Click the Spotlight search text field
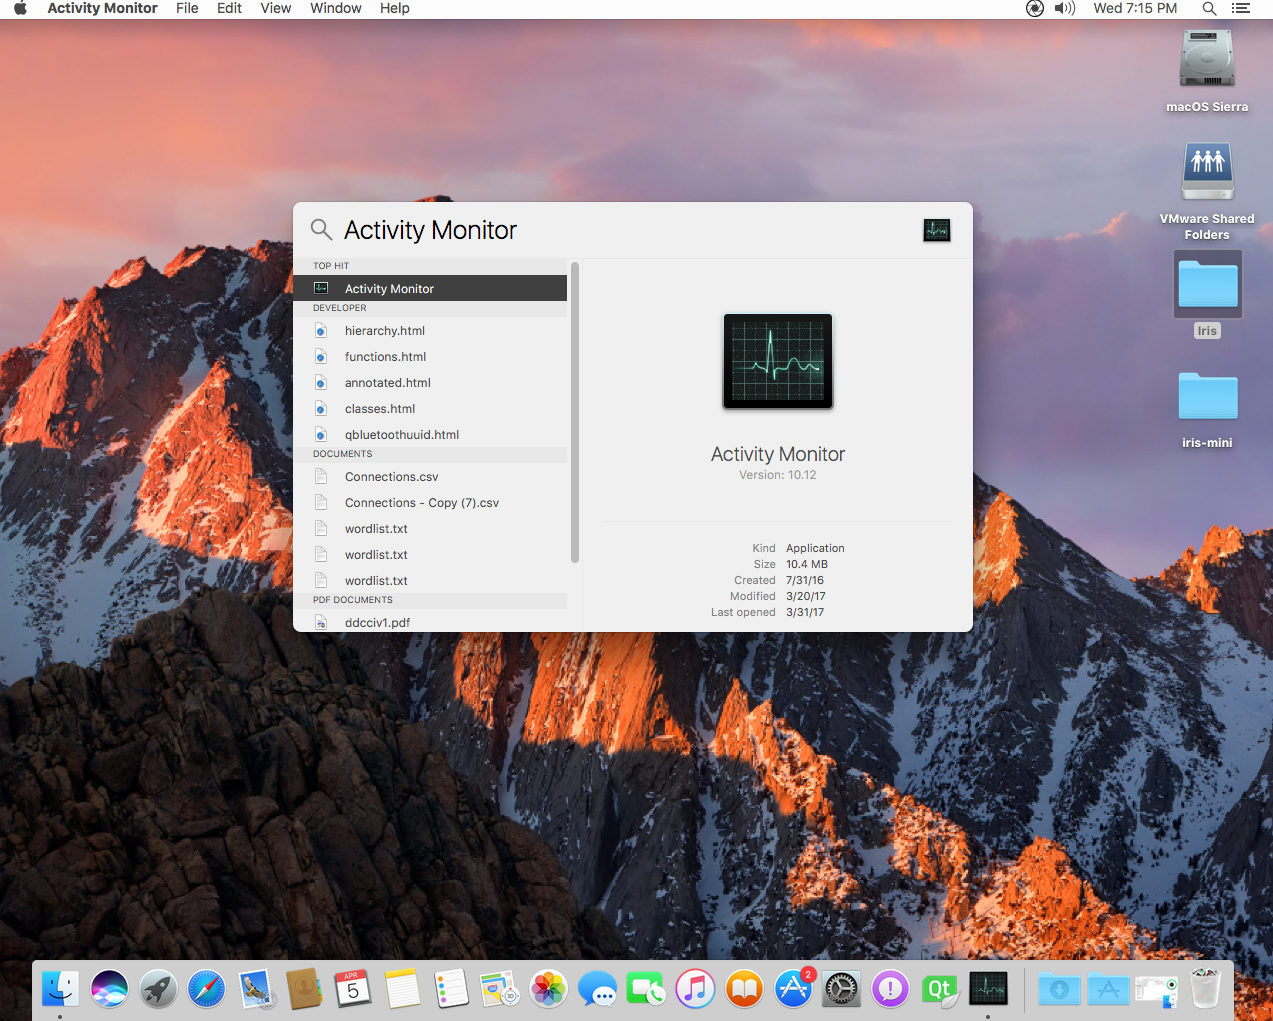Screen dimensions: 1273x1021 625,230
